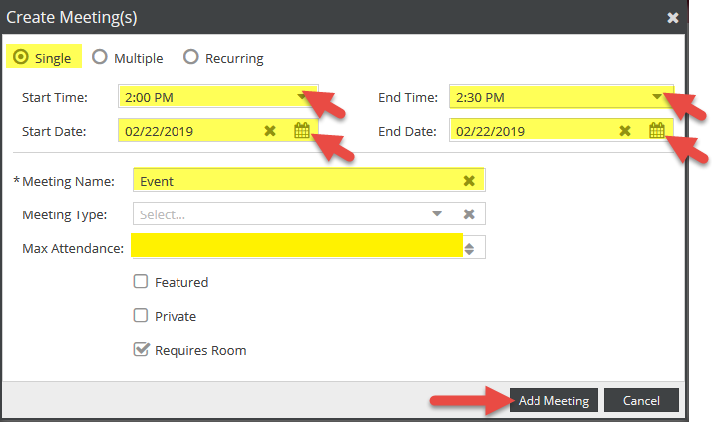The image size is (712, 422).
Task: Click the End Date text 02/22/2019
Action: (490, 131)
